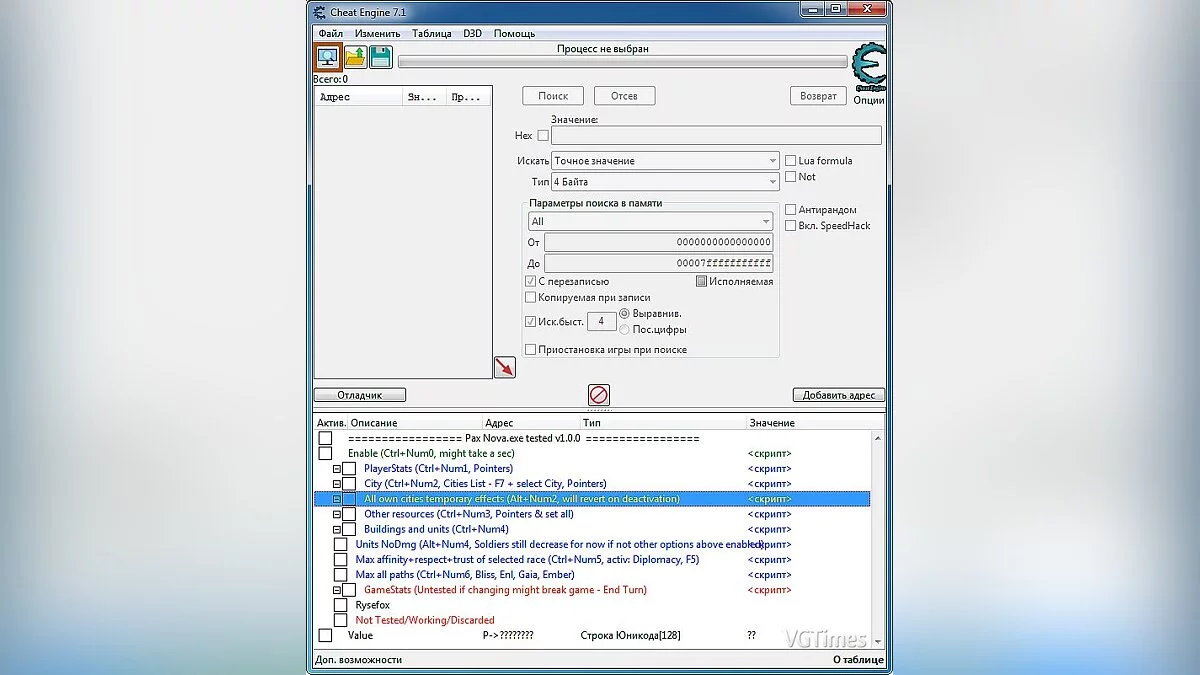Toggle the Hex checkbox
This screenshot has height=675, width=1200.
coord(543,135)
